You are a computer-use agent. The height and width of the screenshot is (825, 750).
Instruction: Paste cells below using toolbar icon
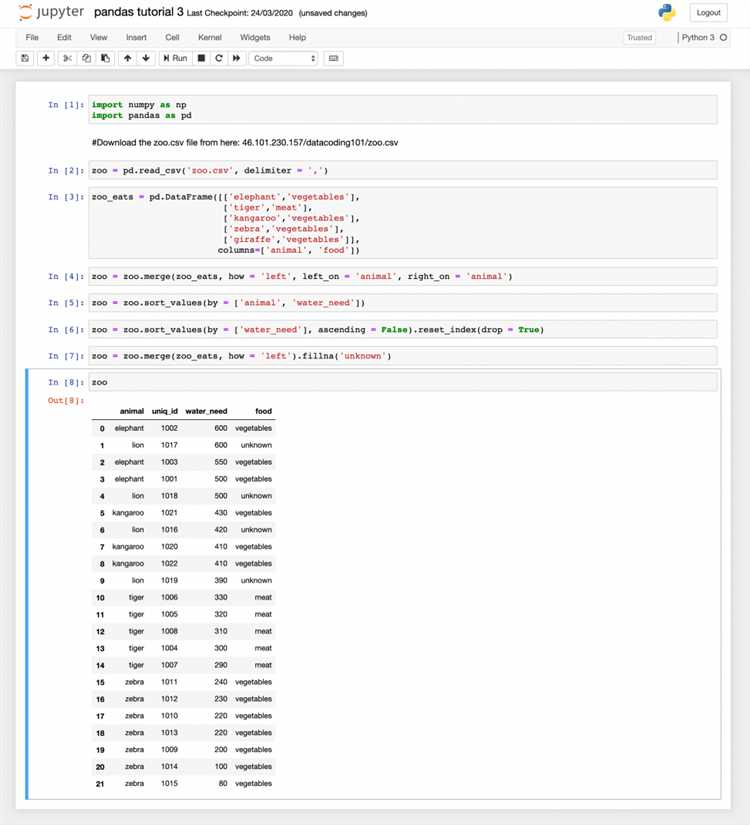pos(105,58)
